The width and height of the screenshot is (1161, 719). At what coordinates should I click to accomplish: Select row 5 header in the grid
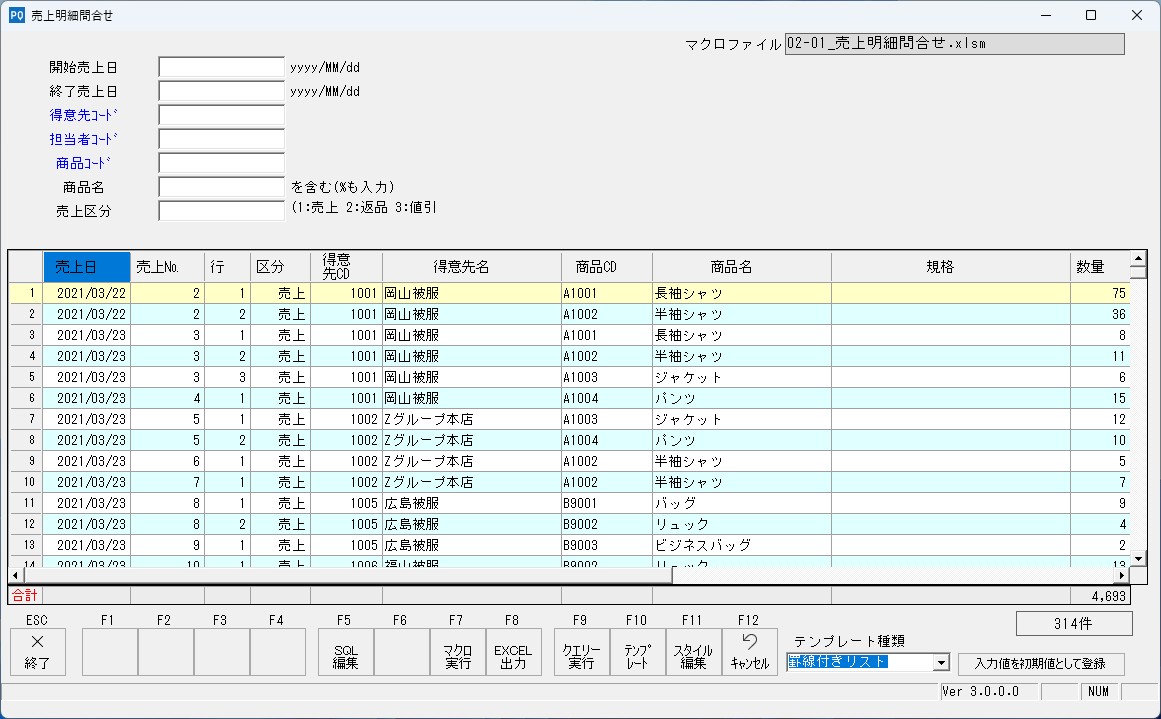tap(32, 377)
